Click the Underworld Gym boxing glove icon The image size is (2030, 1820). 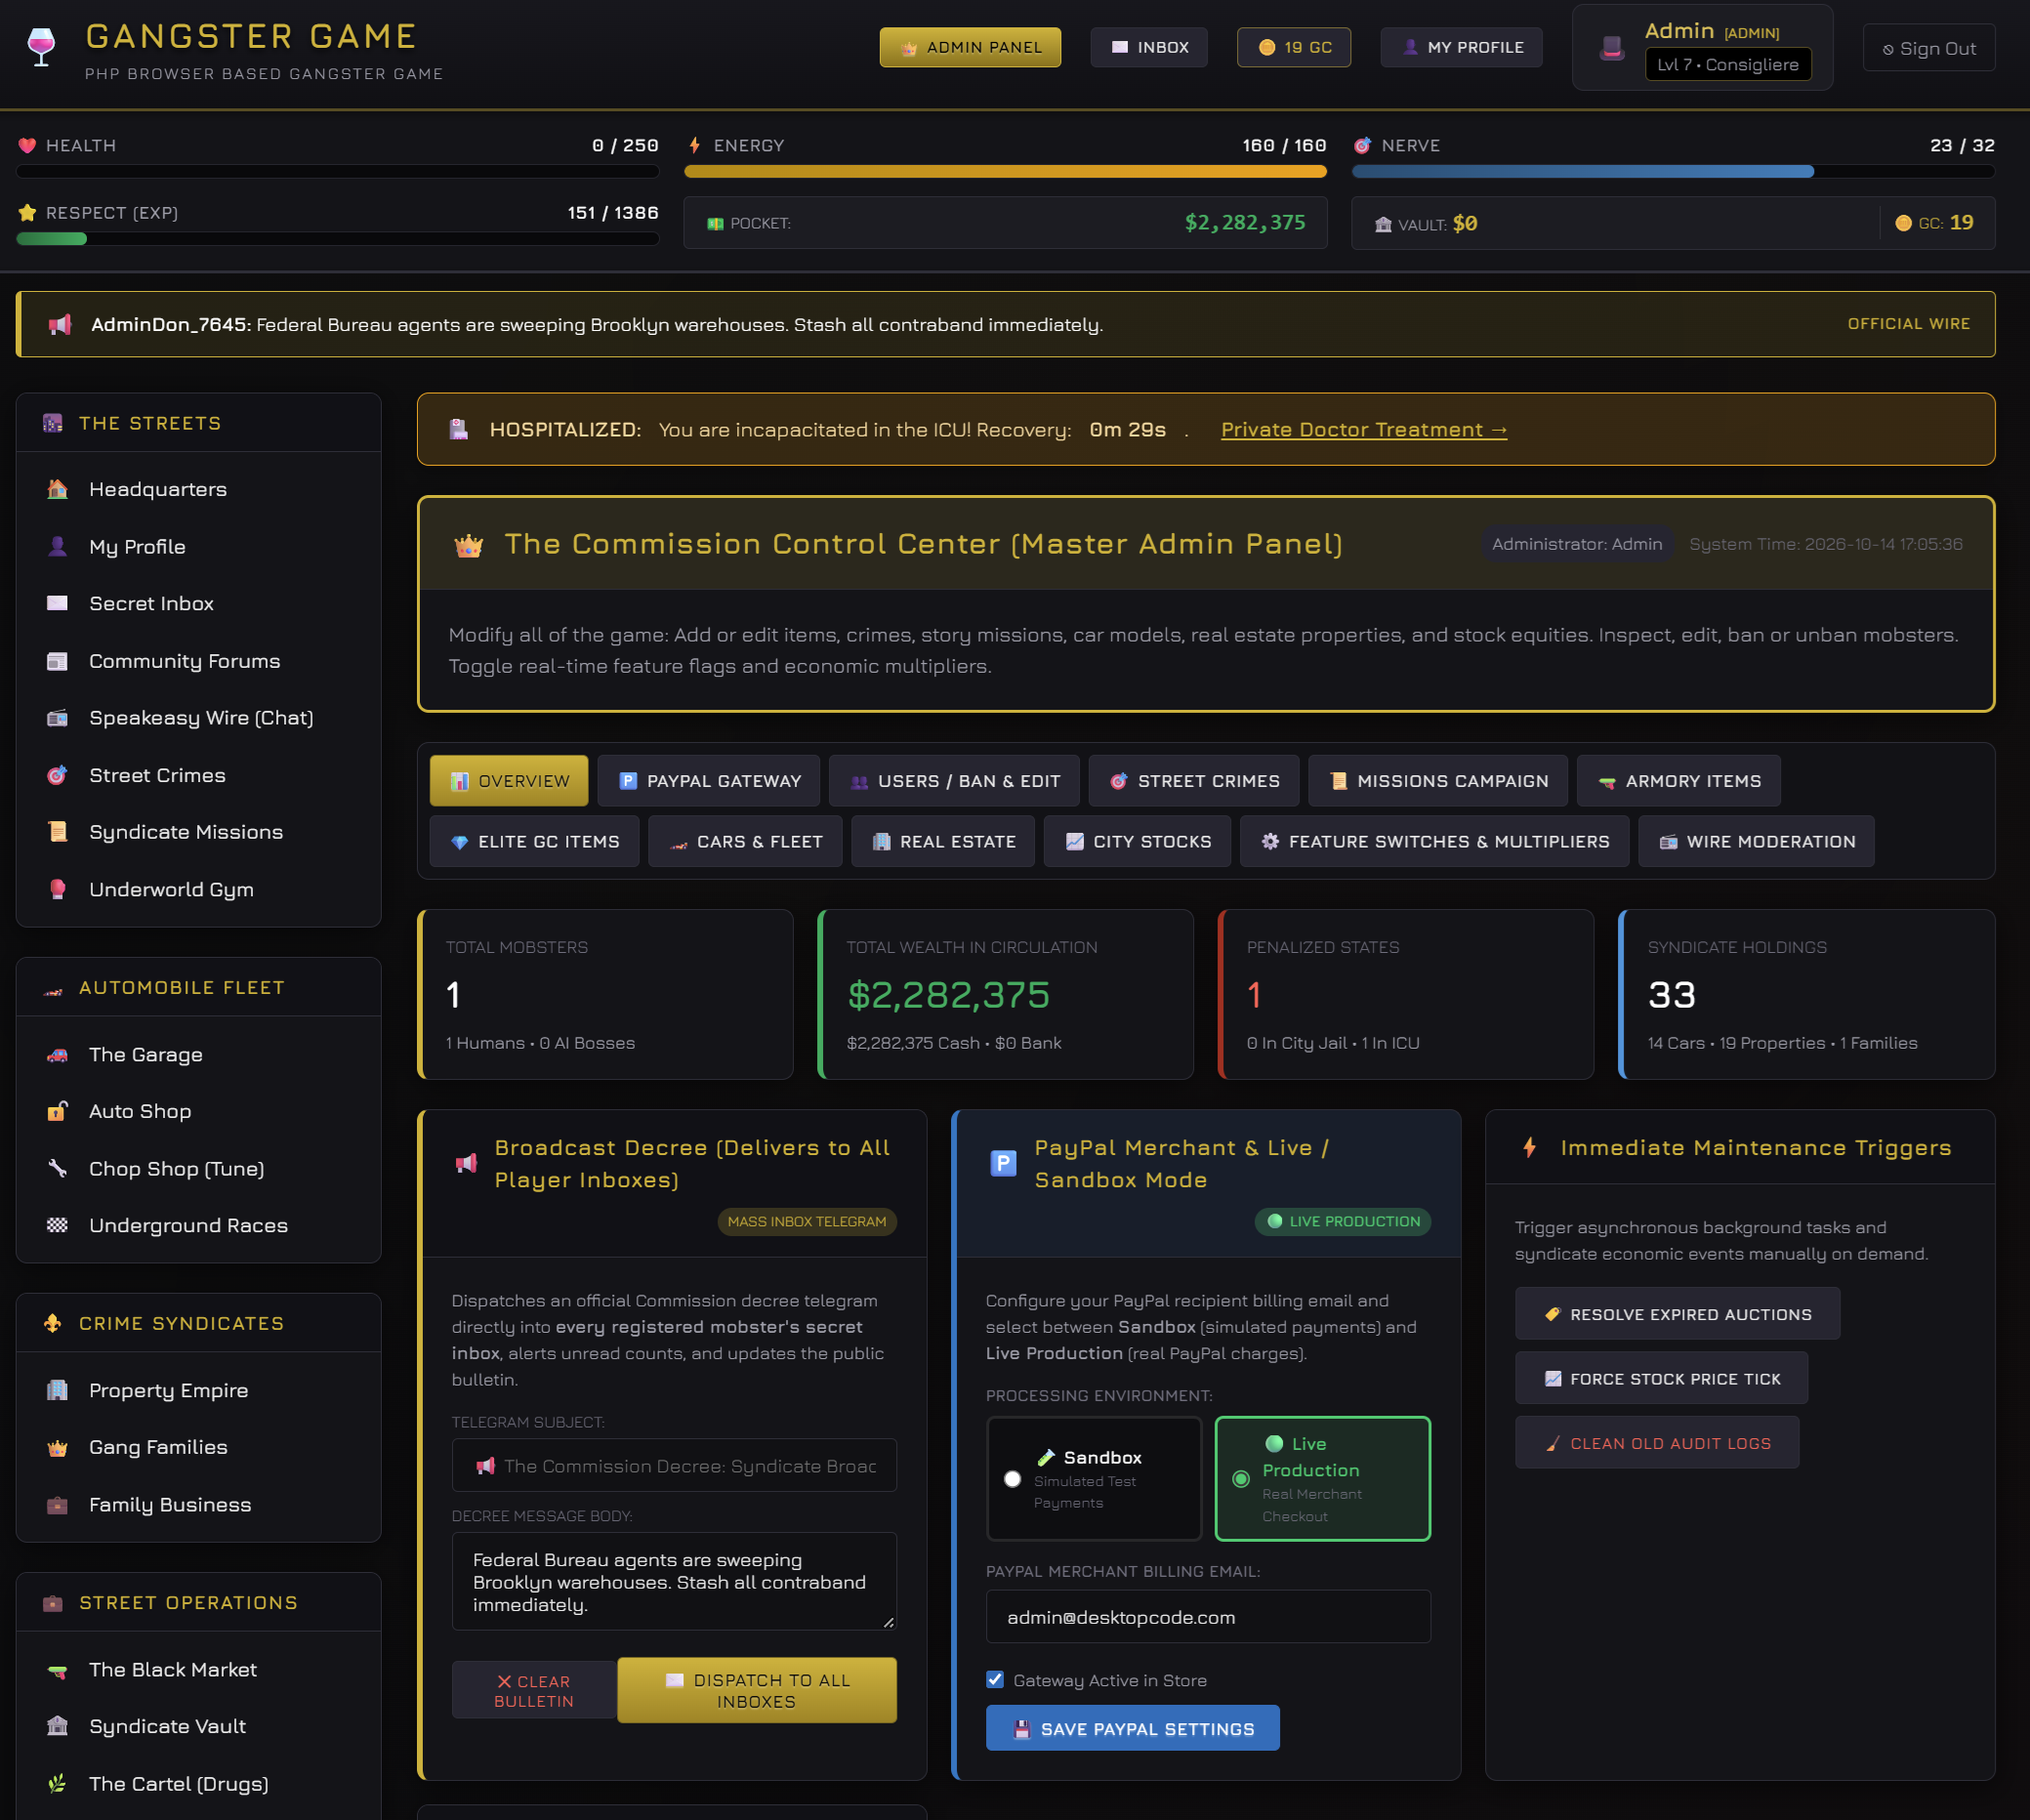[x=57, y=889]
